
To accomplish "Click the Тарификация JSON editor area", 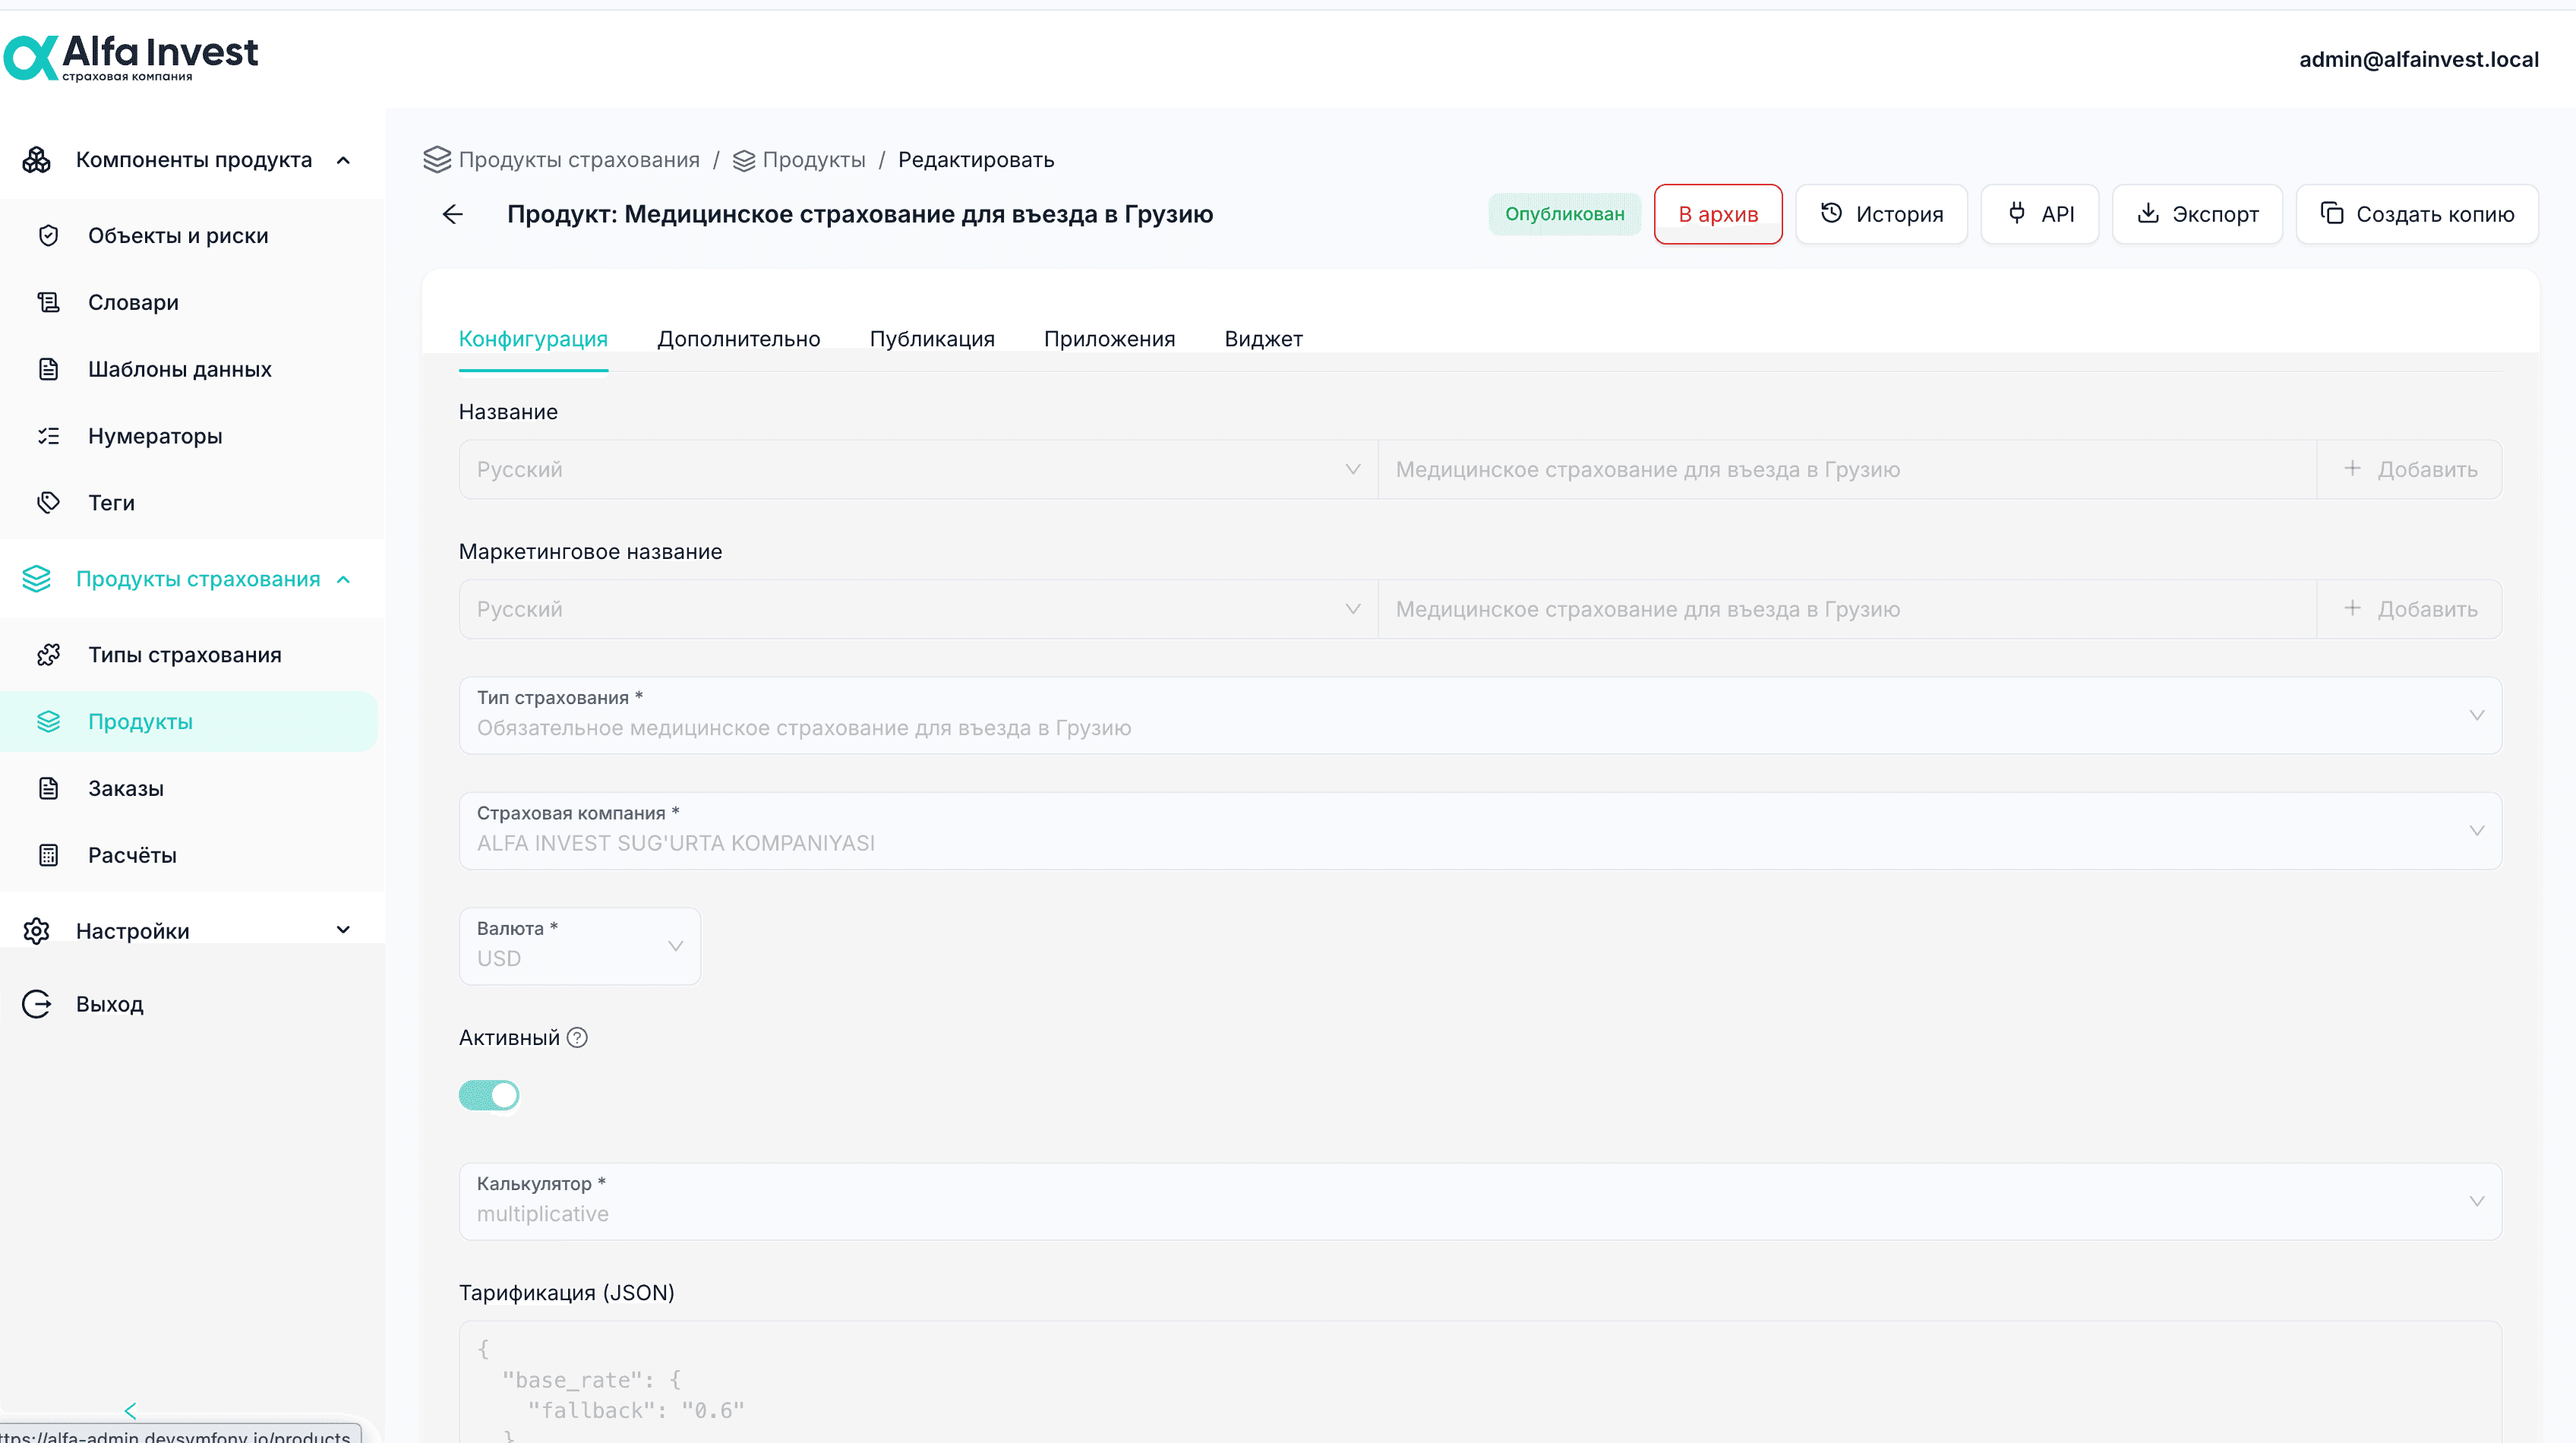I will 1480,1382.
